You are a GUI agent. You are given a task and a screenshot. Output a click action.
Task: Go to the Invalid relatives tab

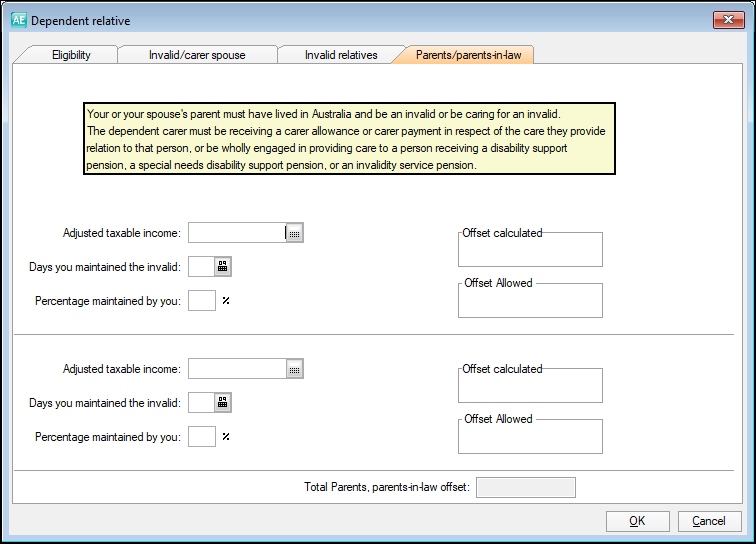click(x=341, y=55)
